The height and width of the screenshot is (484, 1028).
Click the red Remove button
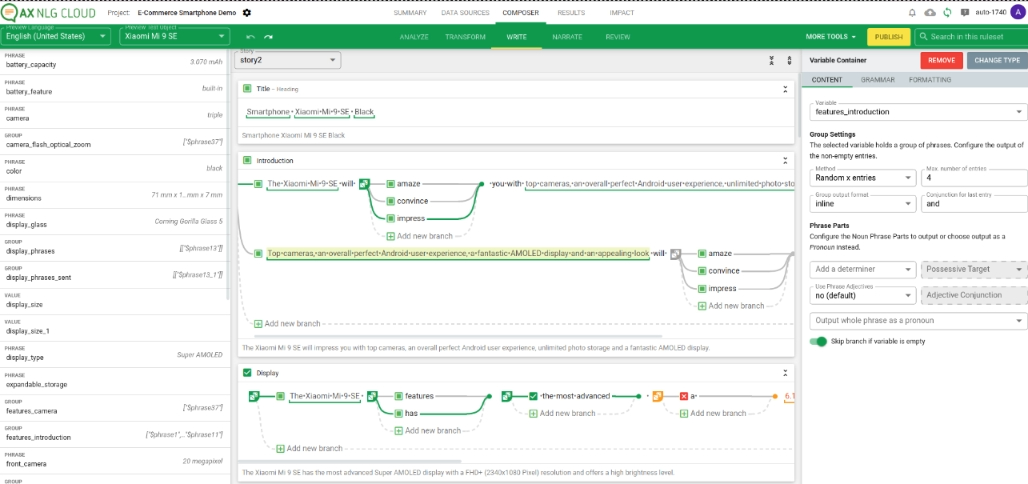click(x=941, y=60)
